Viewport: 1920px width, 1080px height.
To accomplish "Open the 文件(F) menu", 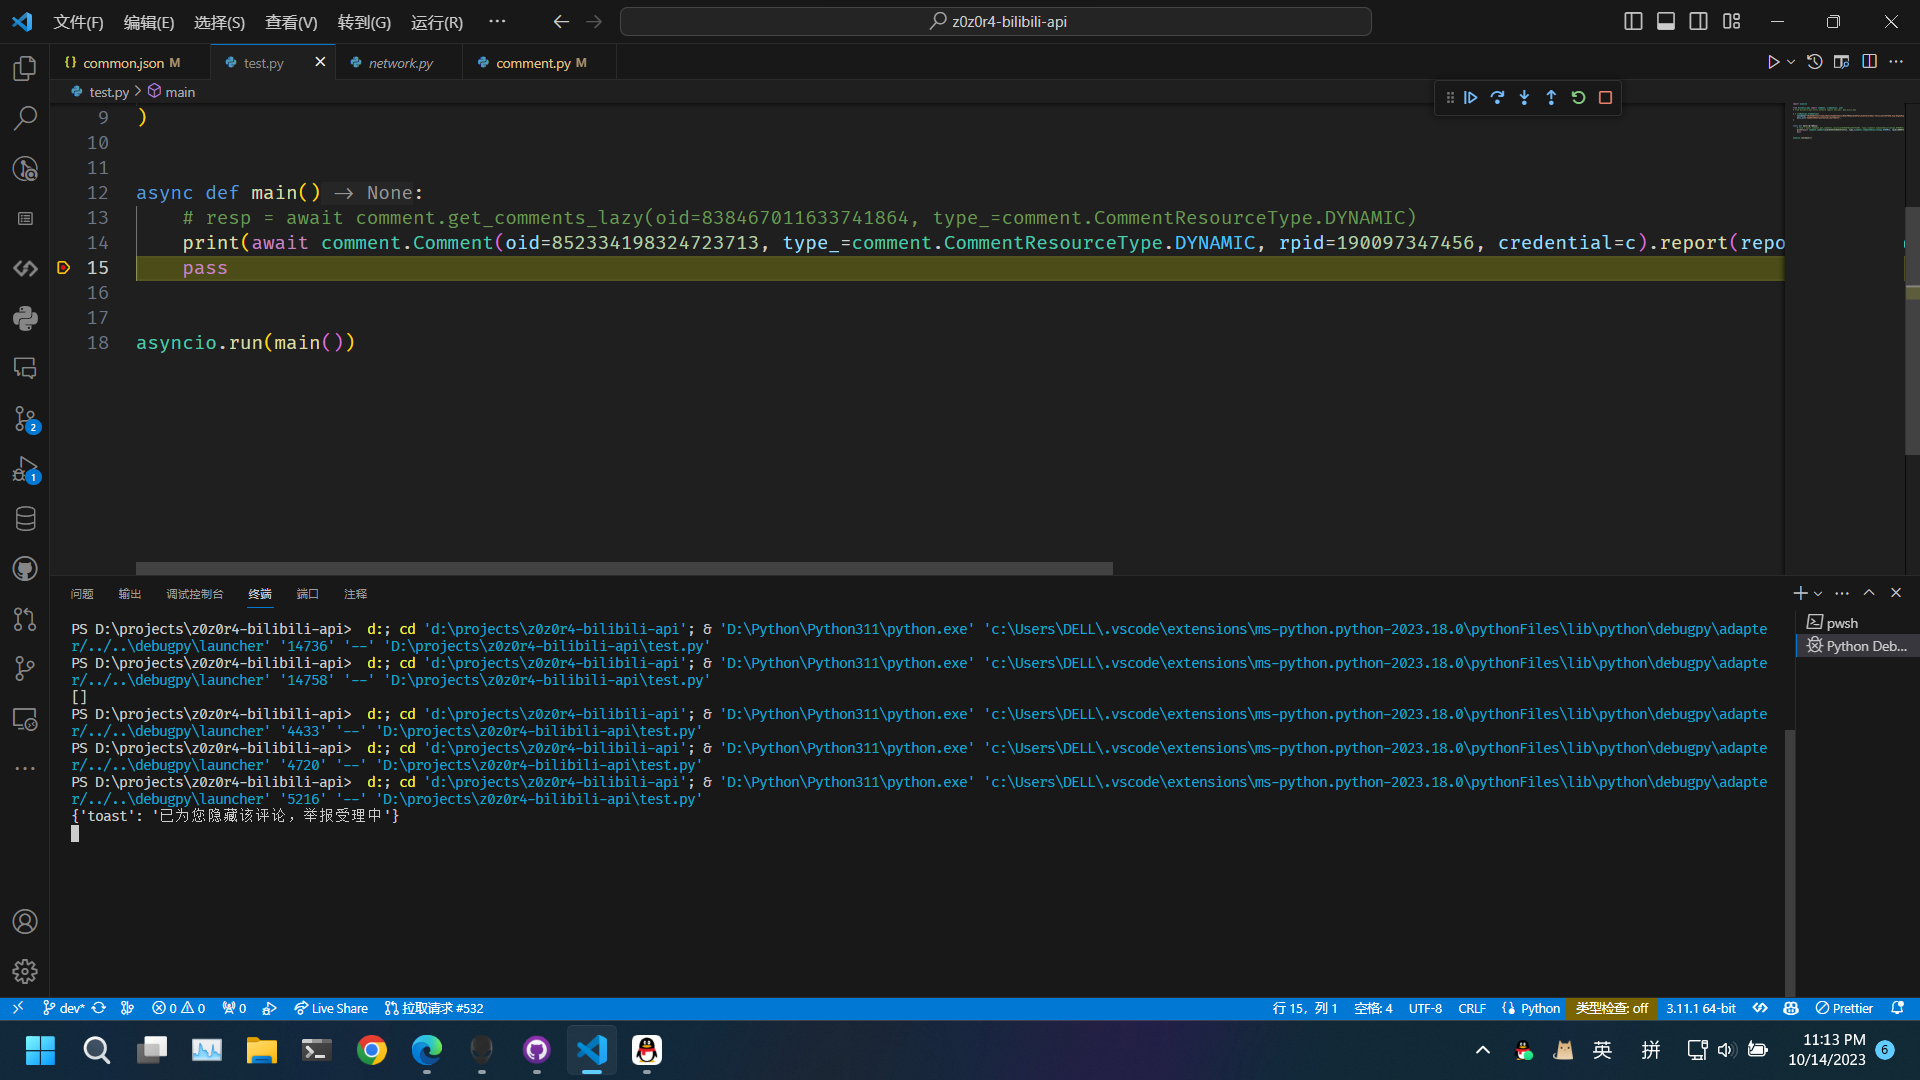I will [x=78, y=22].
